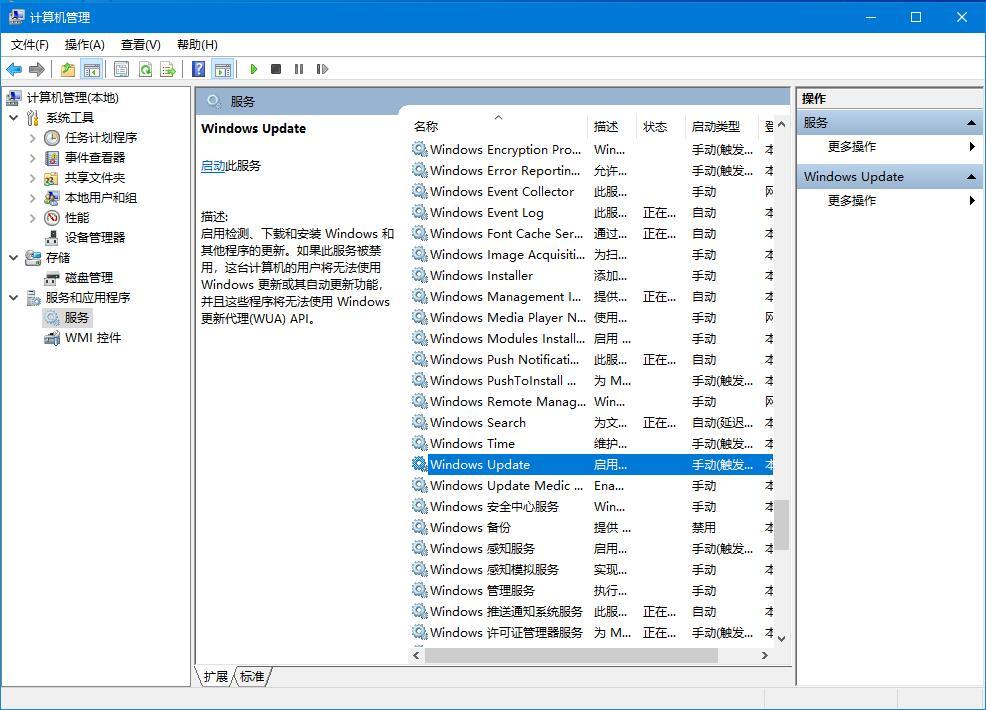Image resolution: width=986 pixels, height=710 pixels.
Task: Expand the 事件查看器 node
Action: coord(33,158)
